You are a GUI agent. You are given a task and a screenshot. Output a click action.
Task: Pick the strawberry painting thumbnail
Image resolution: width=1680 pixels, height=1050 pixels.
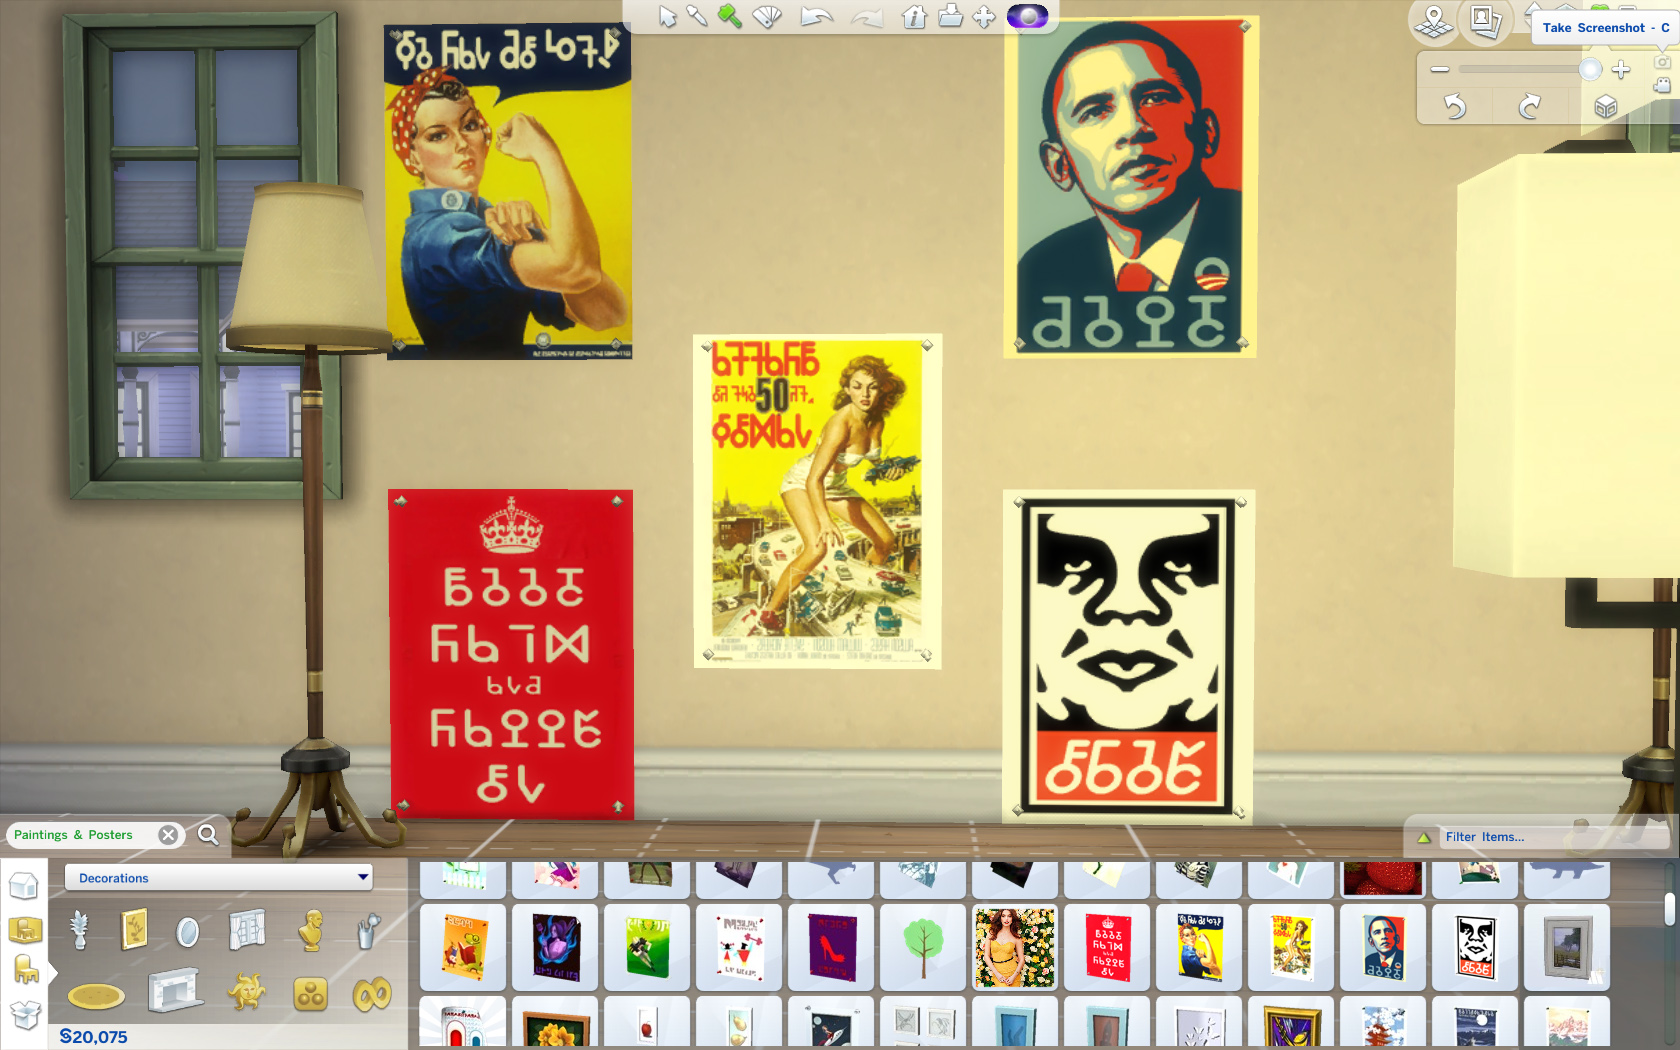pyautogui.click(x=1383, y=879)
